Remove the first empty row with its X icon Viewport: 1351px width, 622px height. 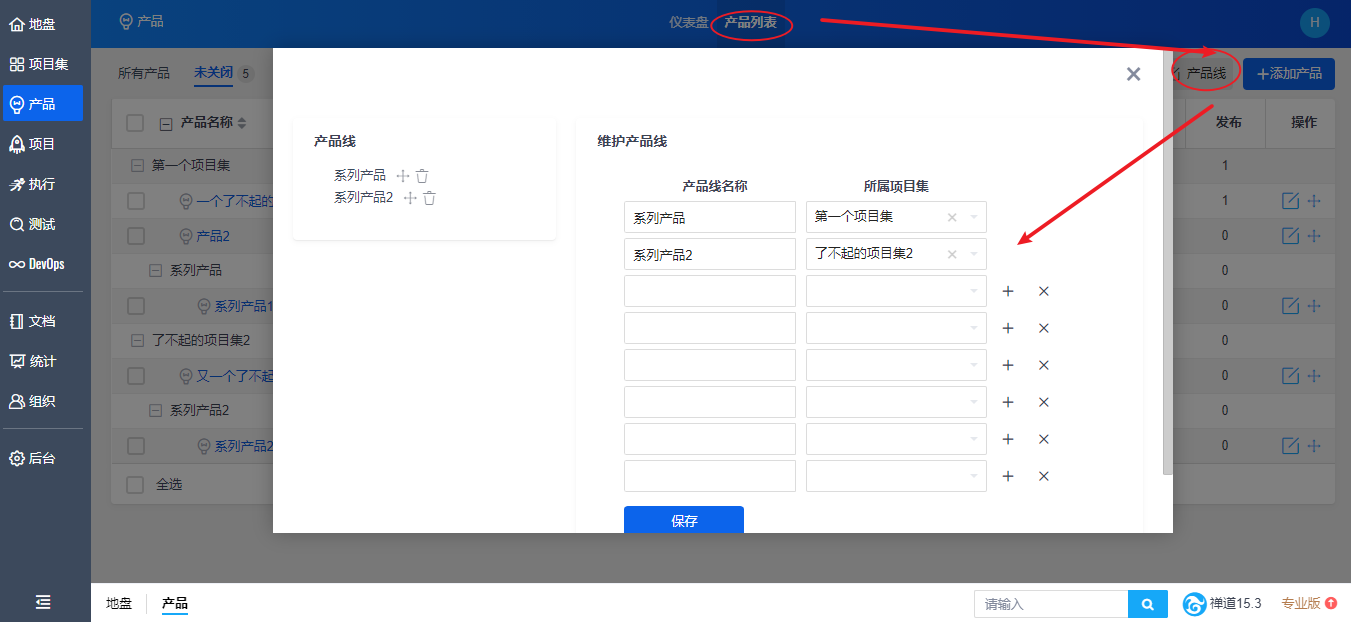click(1044, 291)
